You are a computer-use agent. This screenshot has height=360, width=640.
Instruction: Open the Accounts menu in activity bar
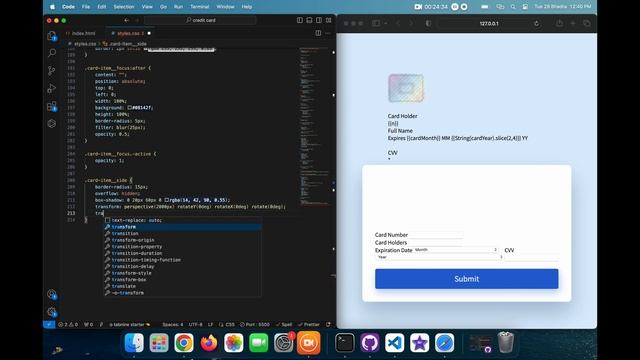tap(52, 294)
